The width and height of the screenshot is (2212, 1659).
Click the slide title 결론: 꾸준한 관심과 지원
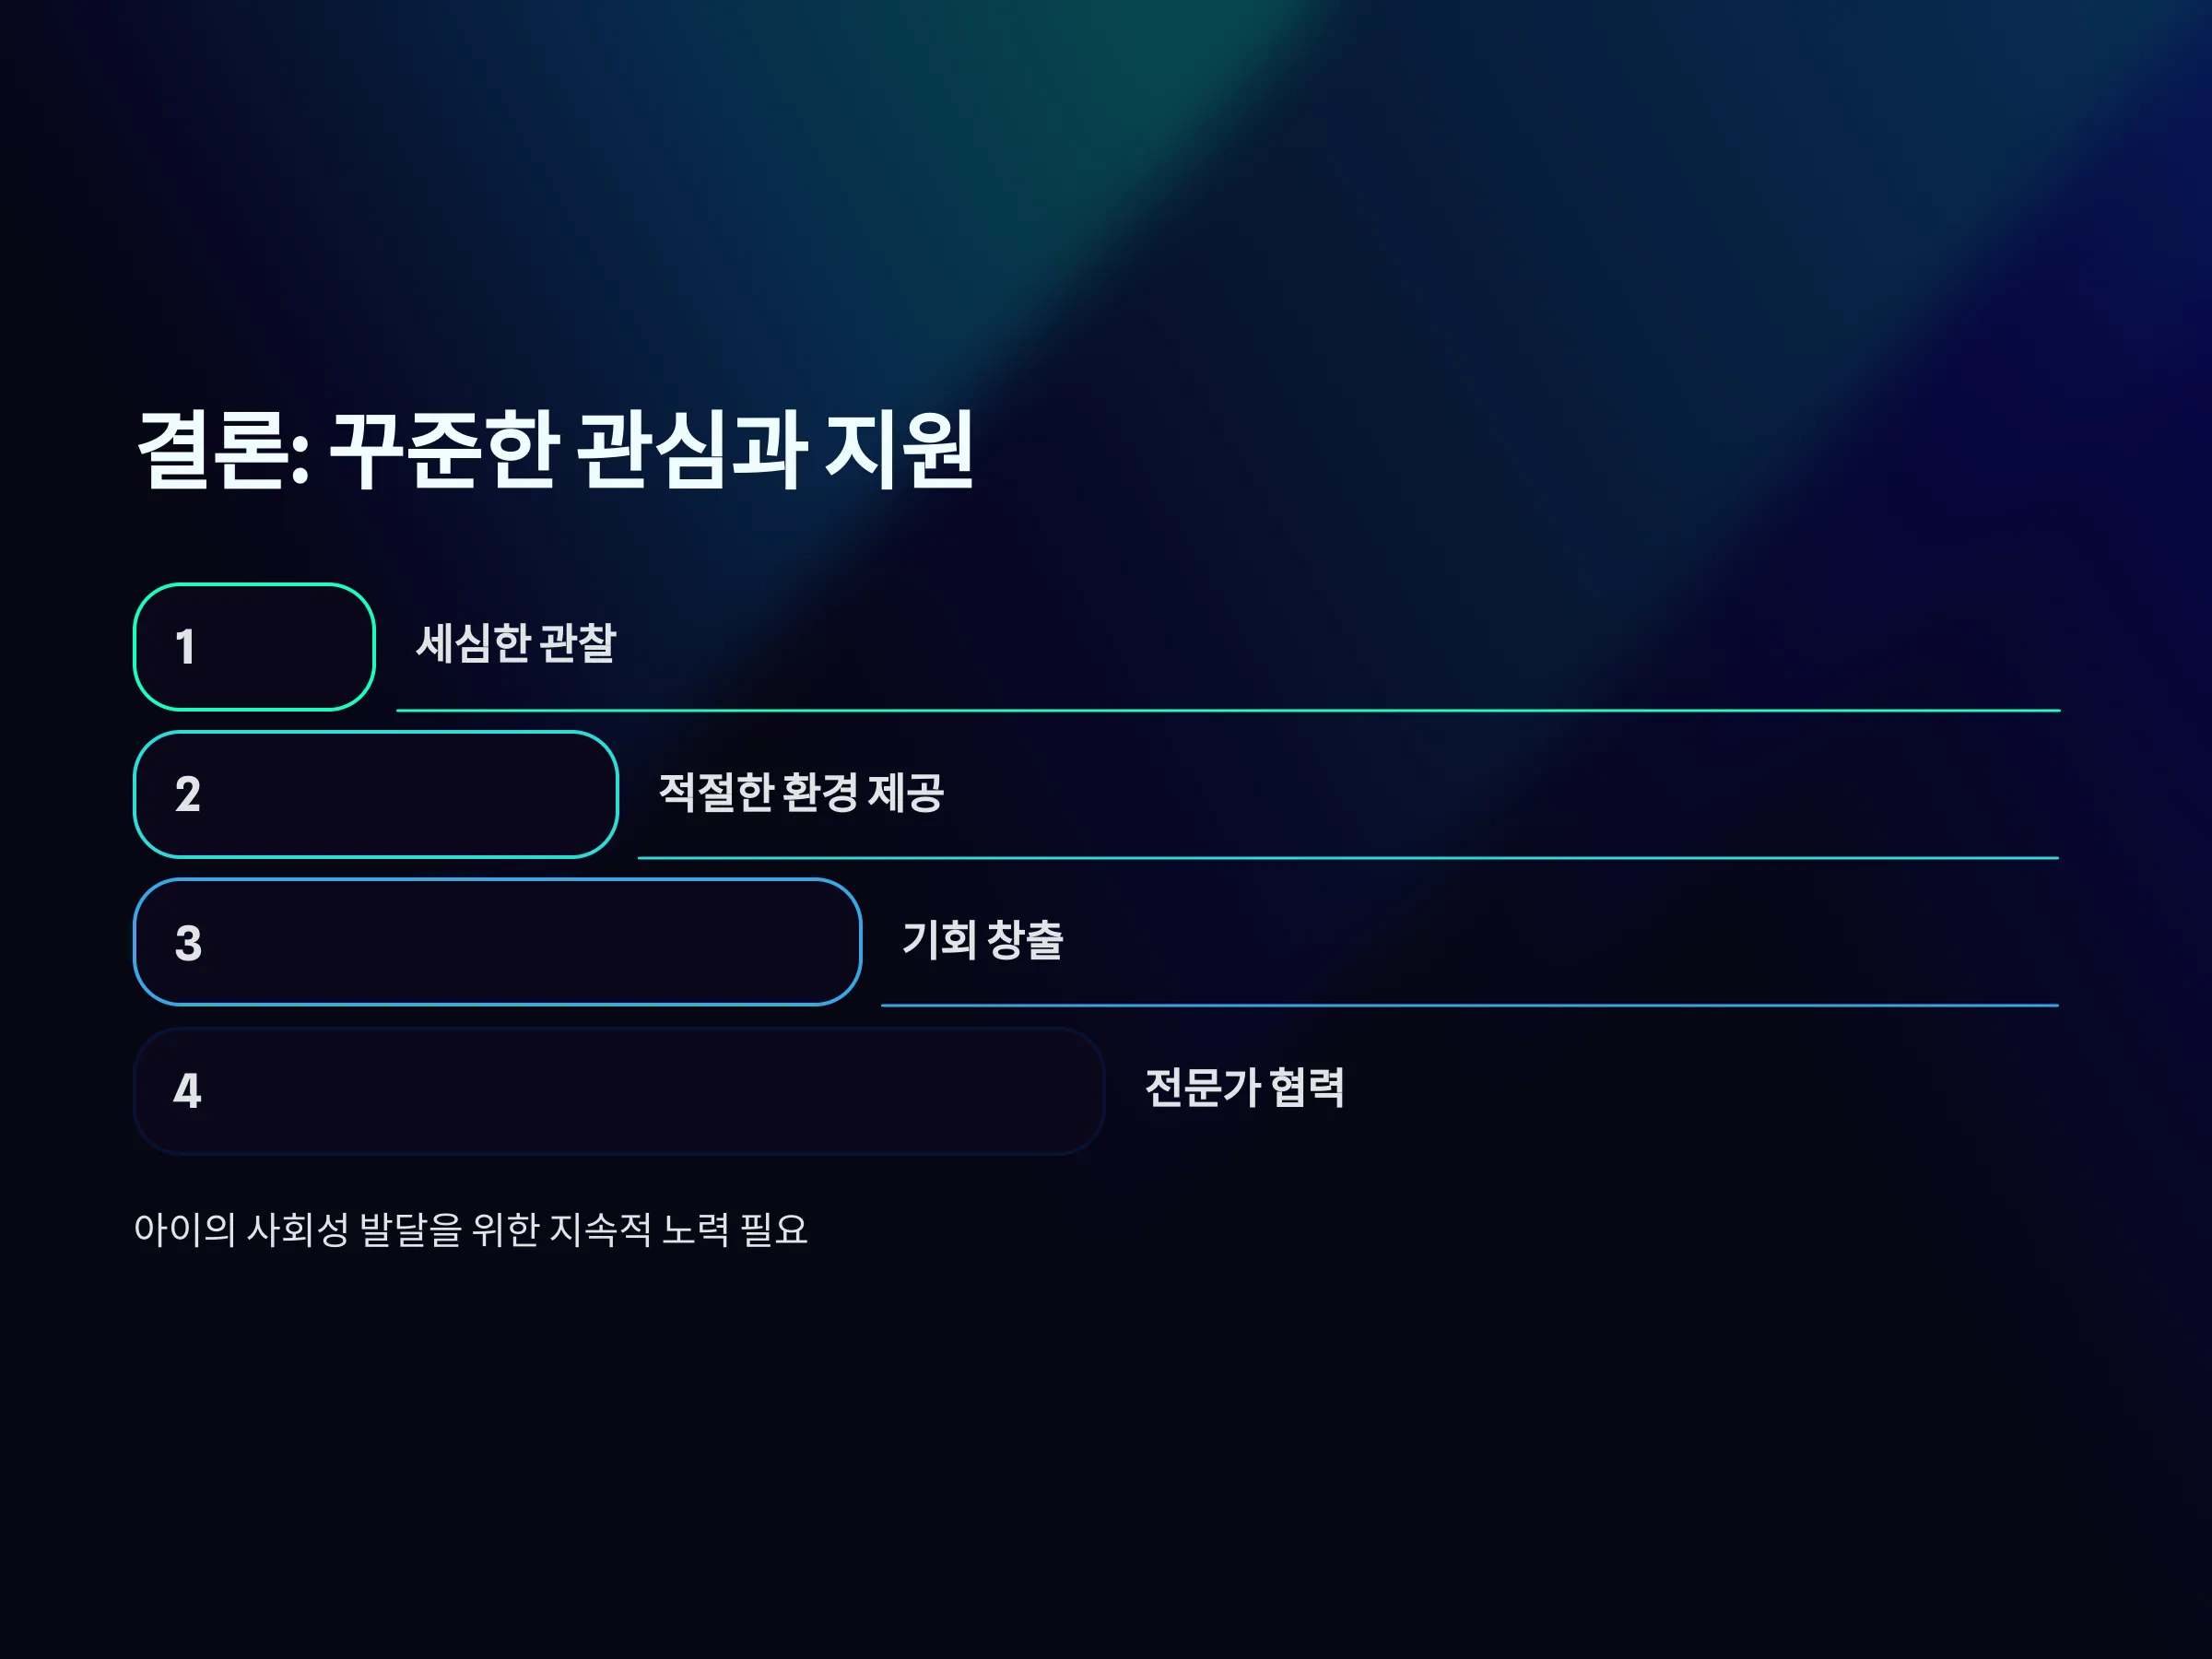555,450
